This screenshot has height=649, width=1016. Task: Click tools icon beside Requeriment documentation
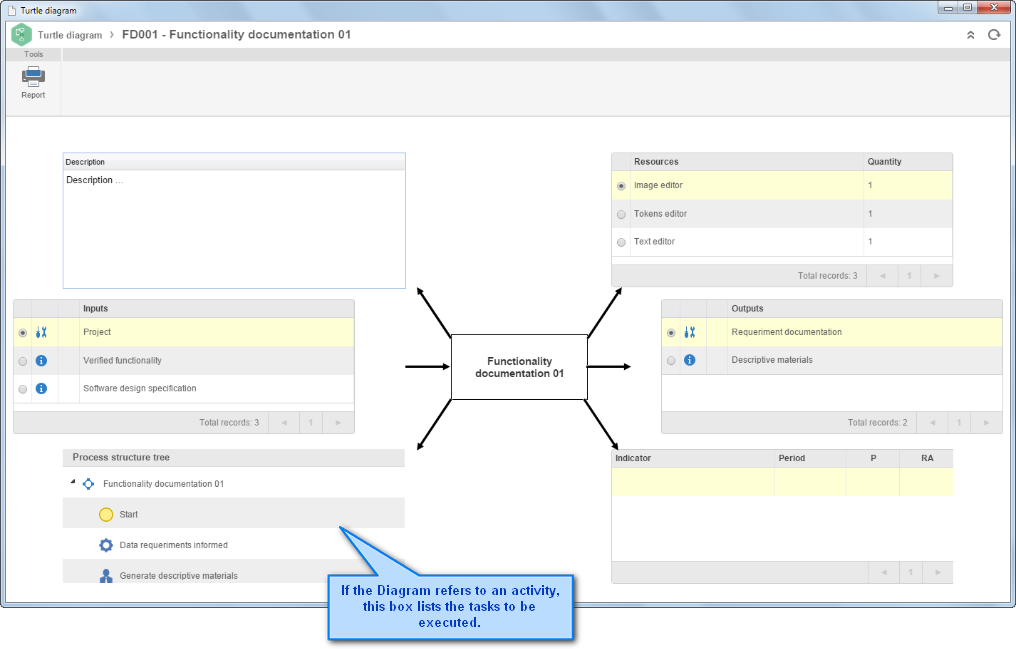(x=690, y=332)
